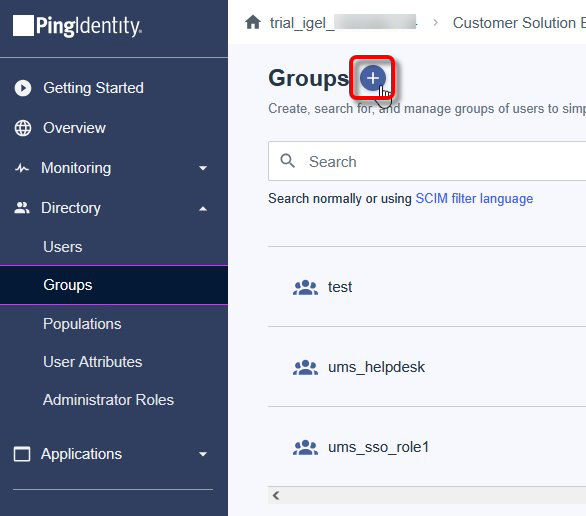This screenshot has width=586, height=516.
Task: Click the Applications window icon
Action: (22, 454)
